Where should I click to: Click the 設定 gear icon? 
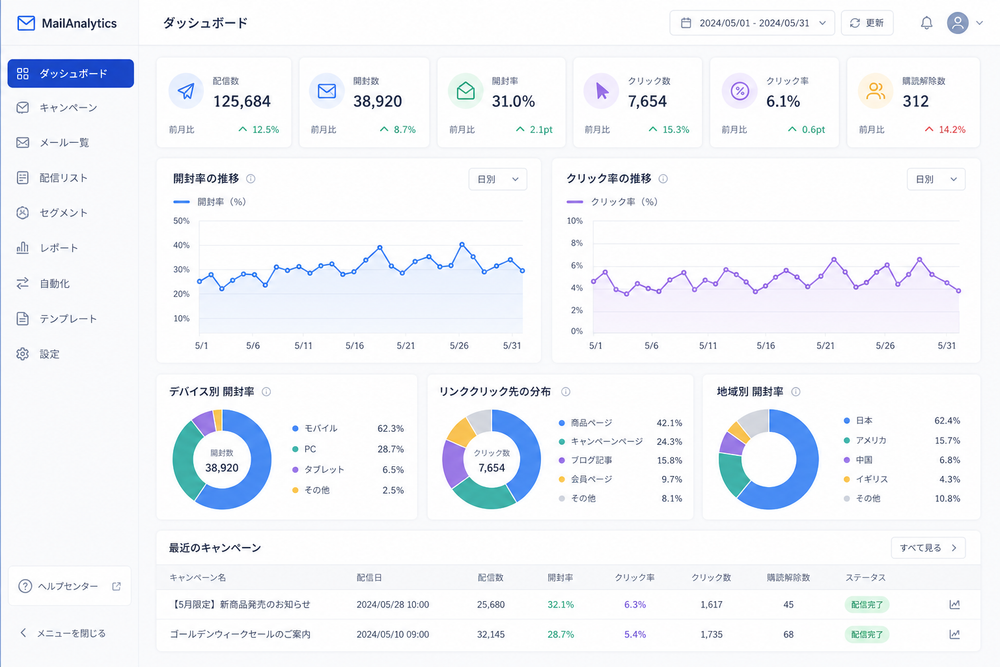click(22, 354)
